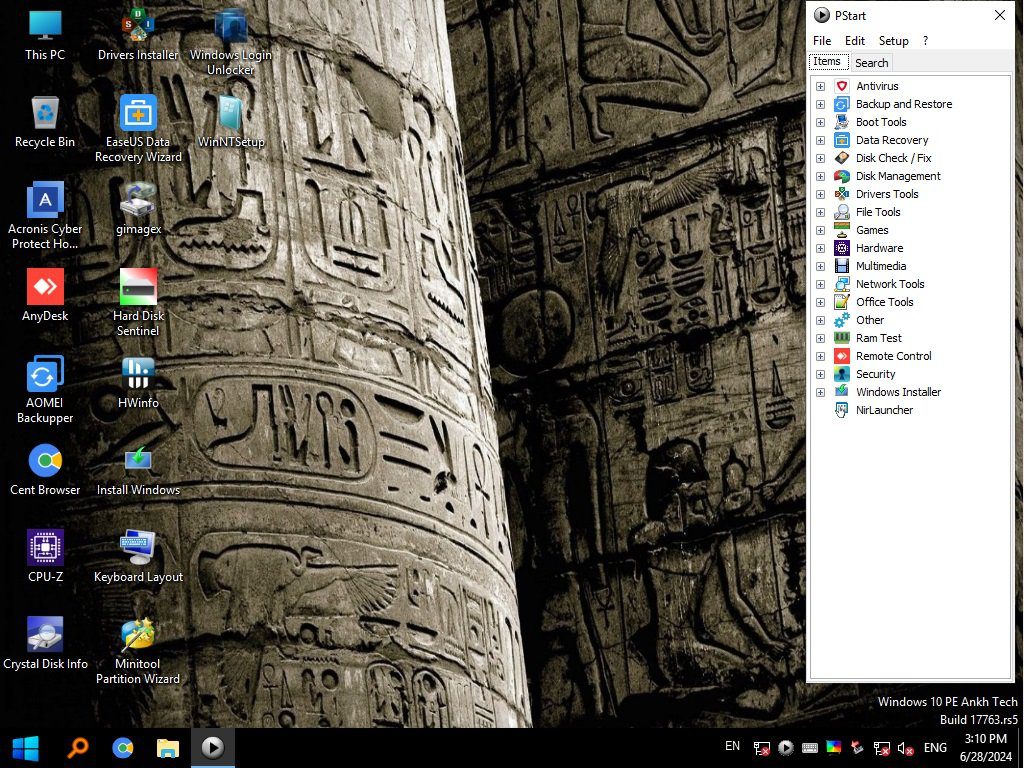Expand the Disk Management category

click(x=821, y=176)
